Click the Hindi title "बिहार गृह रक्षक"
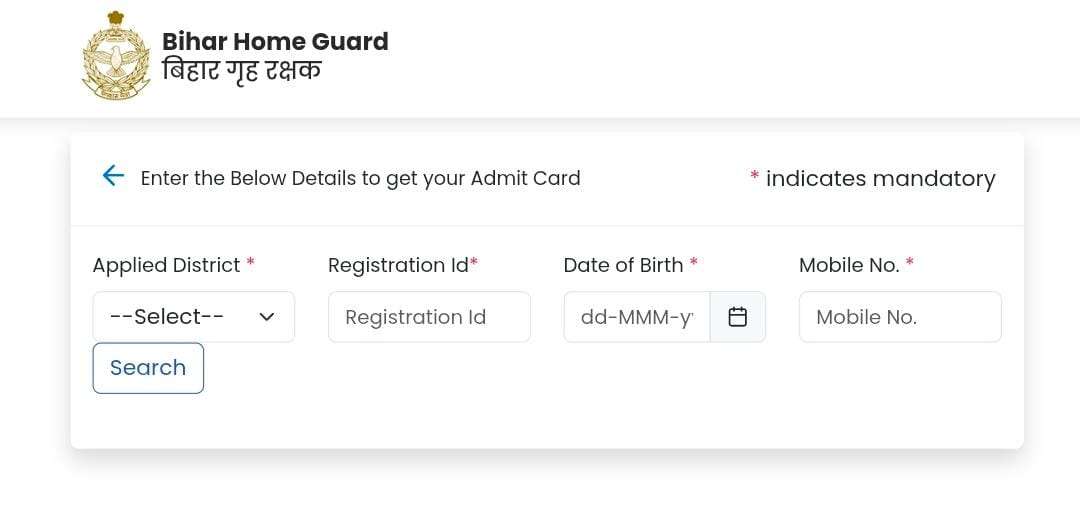The image size is (1080, 507). pyautogui.click(x=241, y=72)
